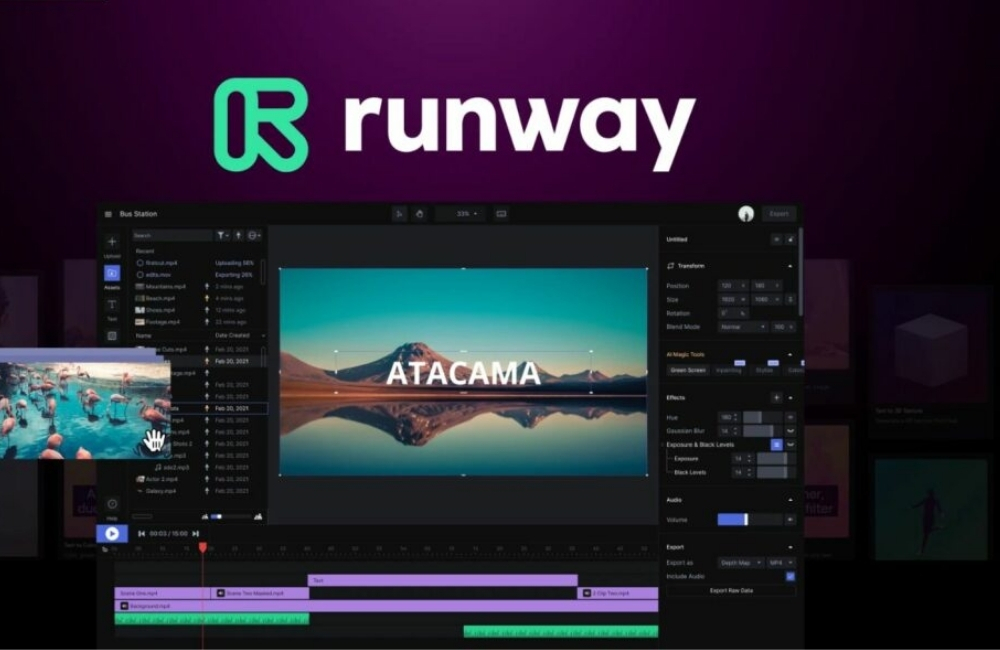
Task: Open the hamburger menu beside Bus Station
Action: (108, 214)
